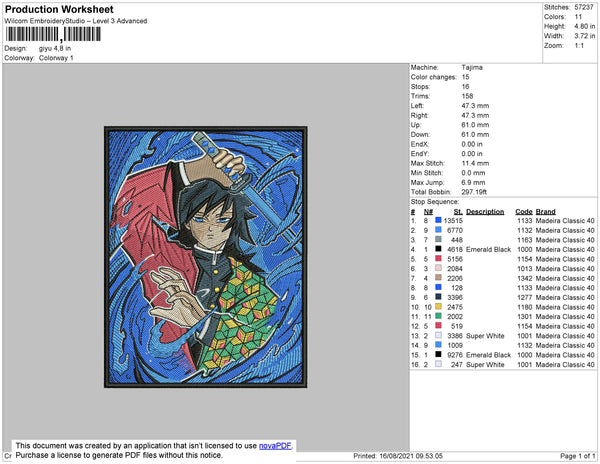The image size is (600, 464).
Task: Click the Stitches value '57237'
Action: pyautogui.click(x=584, y=7)
